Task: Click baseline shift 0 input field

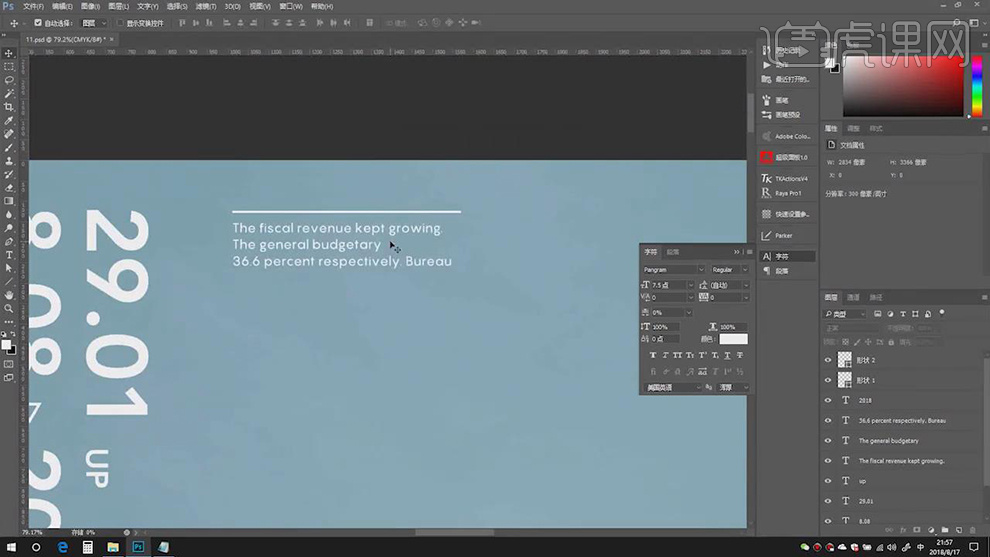Action: point(664,339)
